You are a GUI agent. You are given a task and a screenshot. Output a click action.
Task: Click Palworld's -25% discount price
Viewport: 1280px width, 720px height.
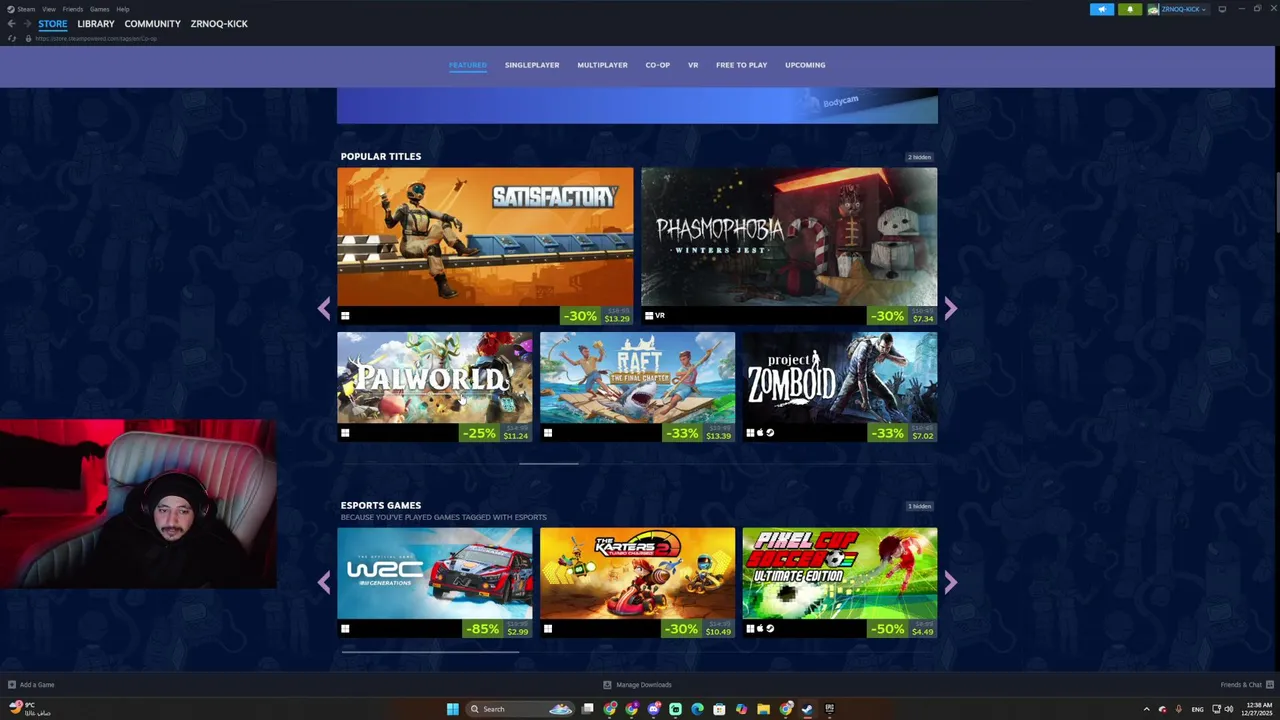click(495, 433)
